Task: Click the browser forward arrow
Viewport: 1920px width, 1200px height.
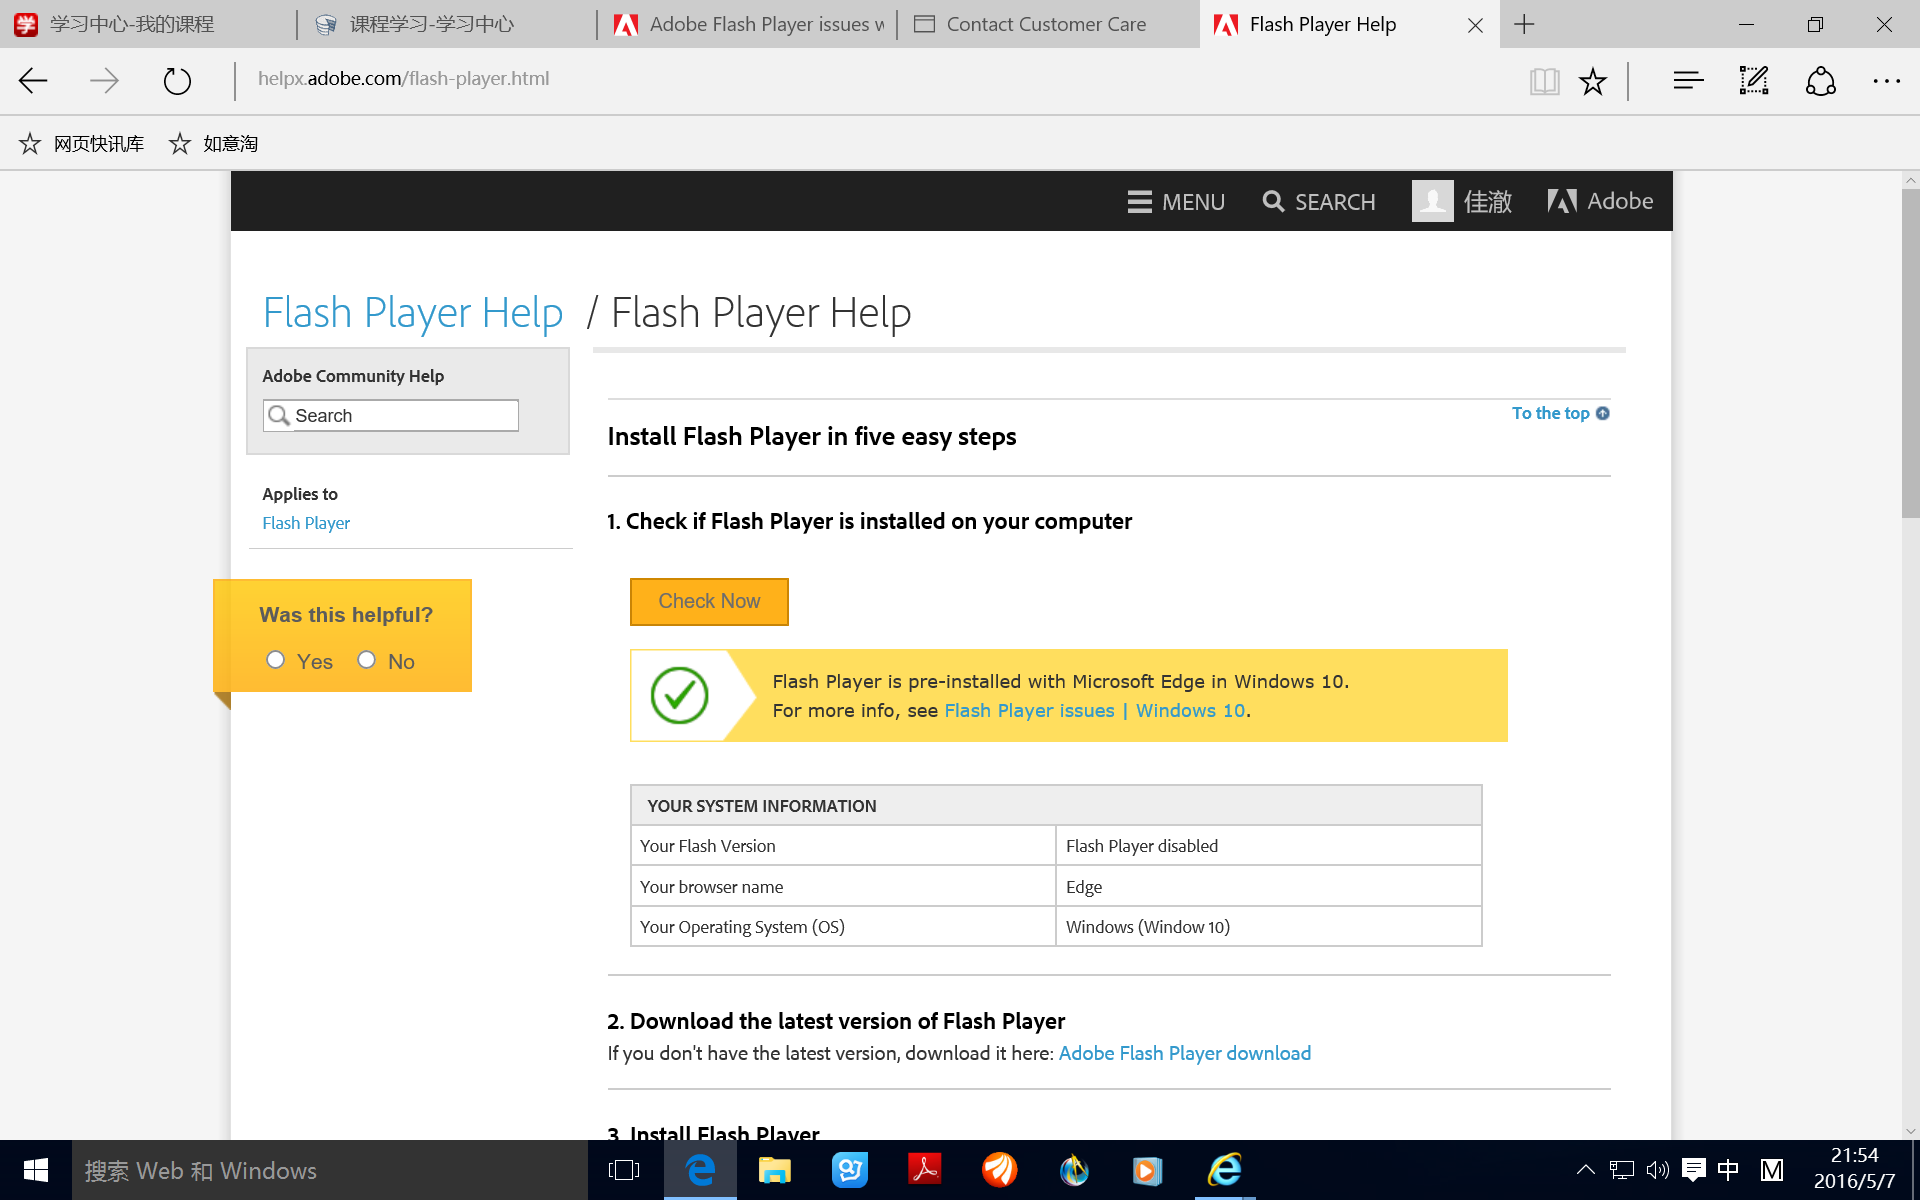Action: coord(104,80)
